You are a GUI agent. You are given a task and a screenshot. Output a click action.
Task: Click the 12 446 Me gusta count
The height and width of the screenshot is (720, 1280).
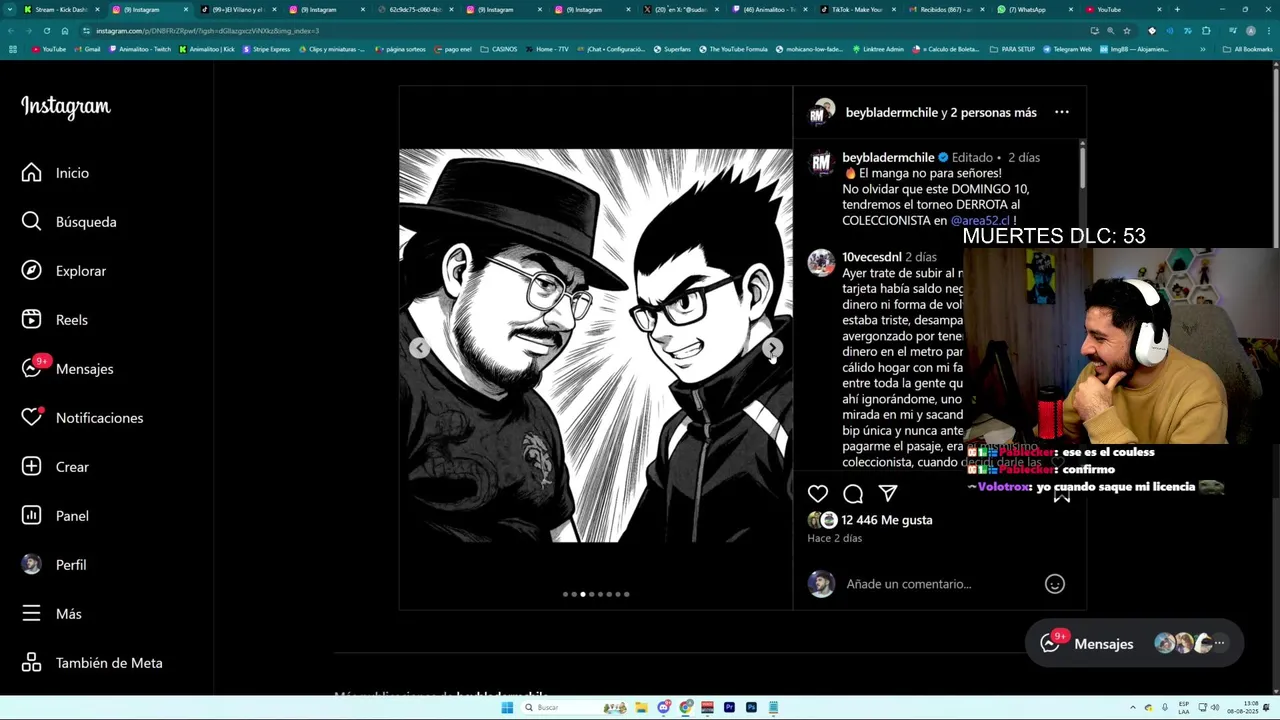pyautogui.click(x=886, y=520)
